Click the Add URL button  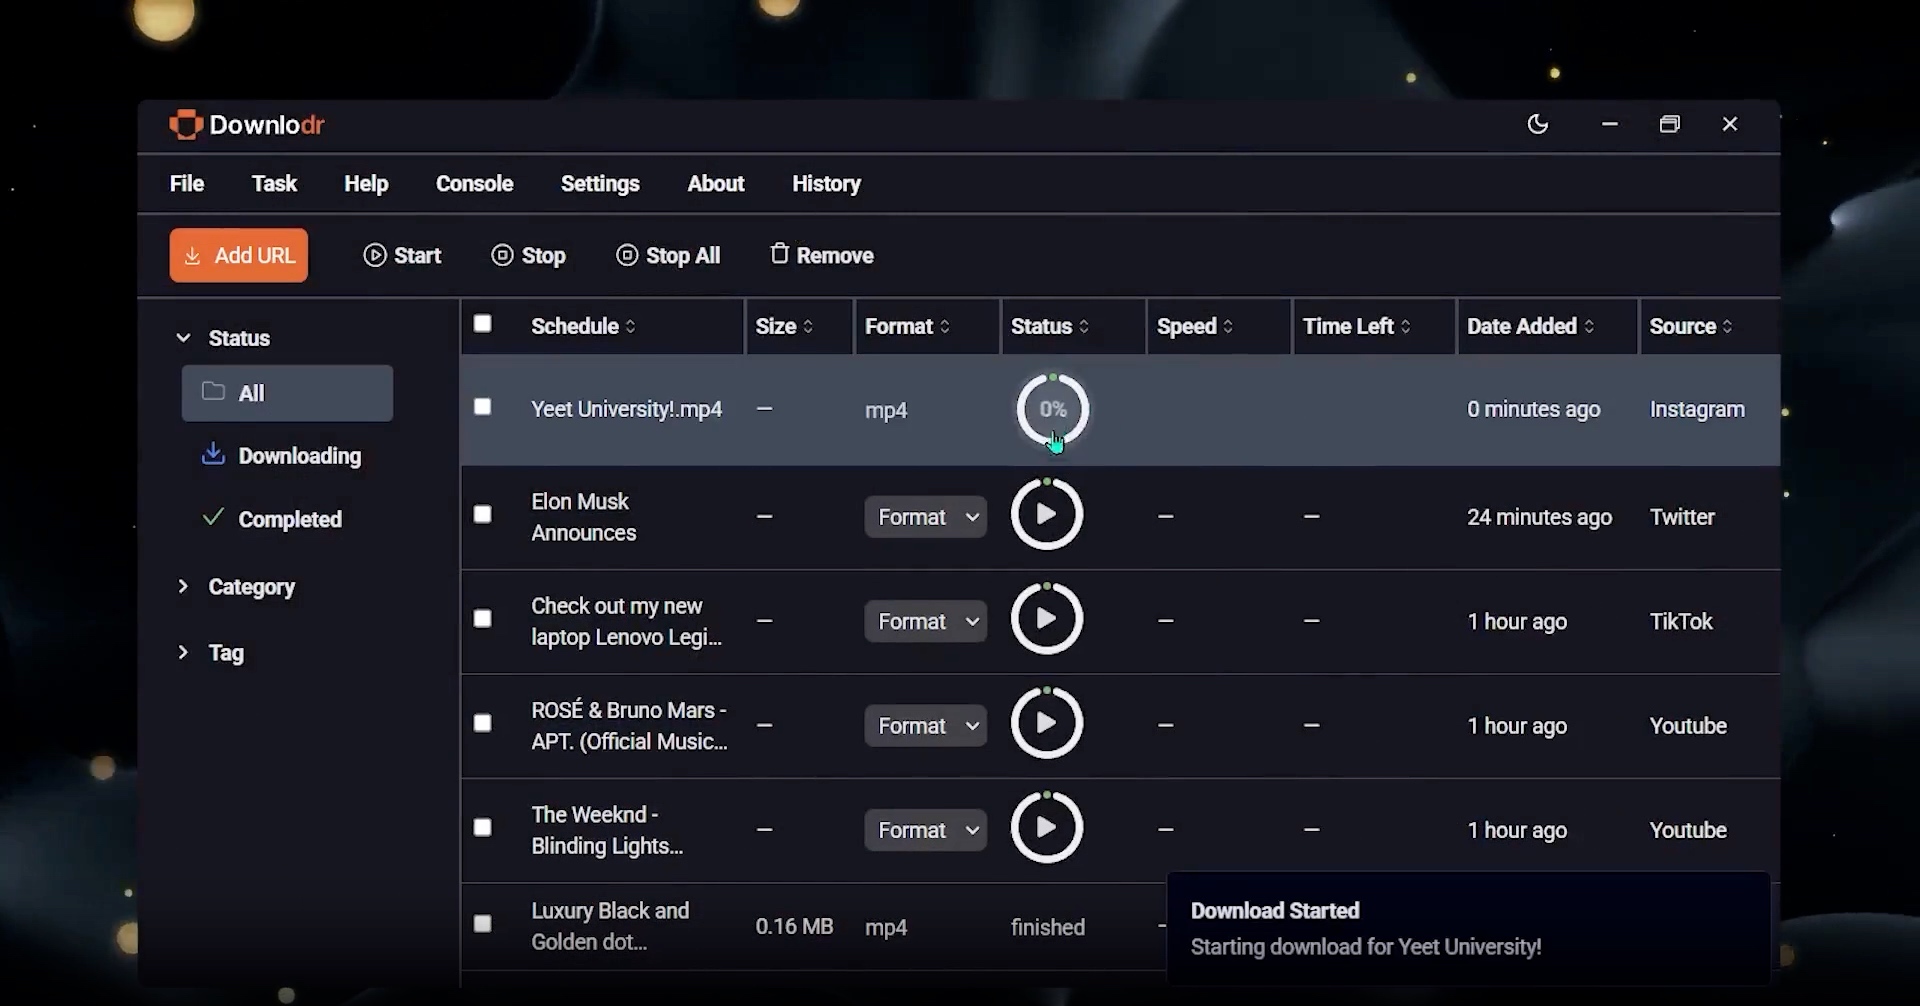(x=239, y=255)
